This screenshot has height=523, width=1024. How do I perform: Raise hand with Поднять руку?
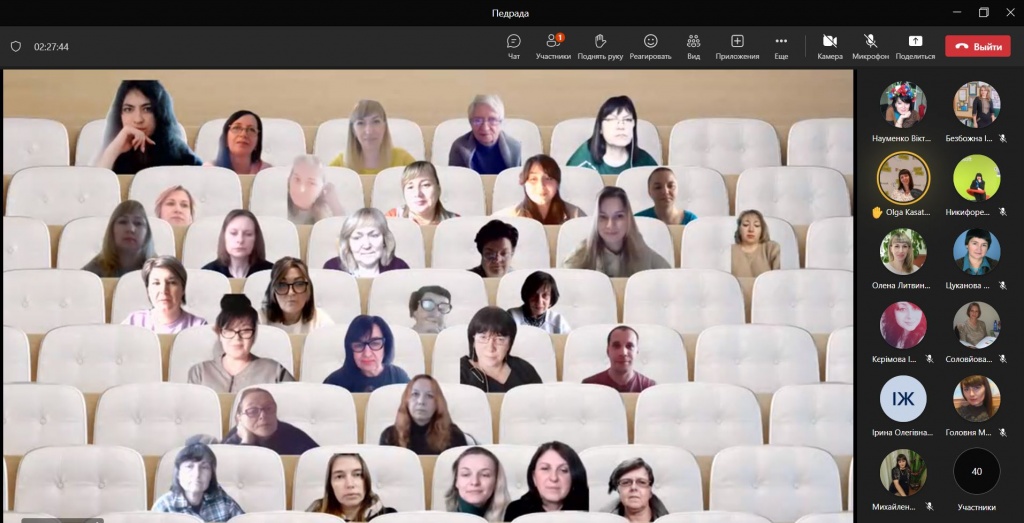pyautogui.click(x=600, y=46)
